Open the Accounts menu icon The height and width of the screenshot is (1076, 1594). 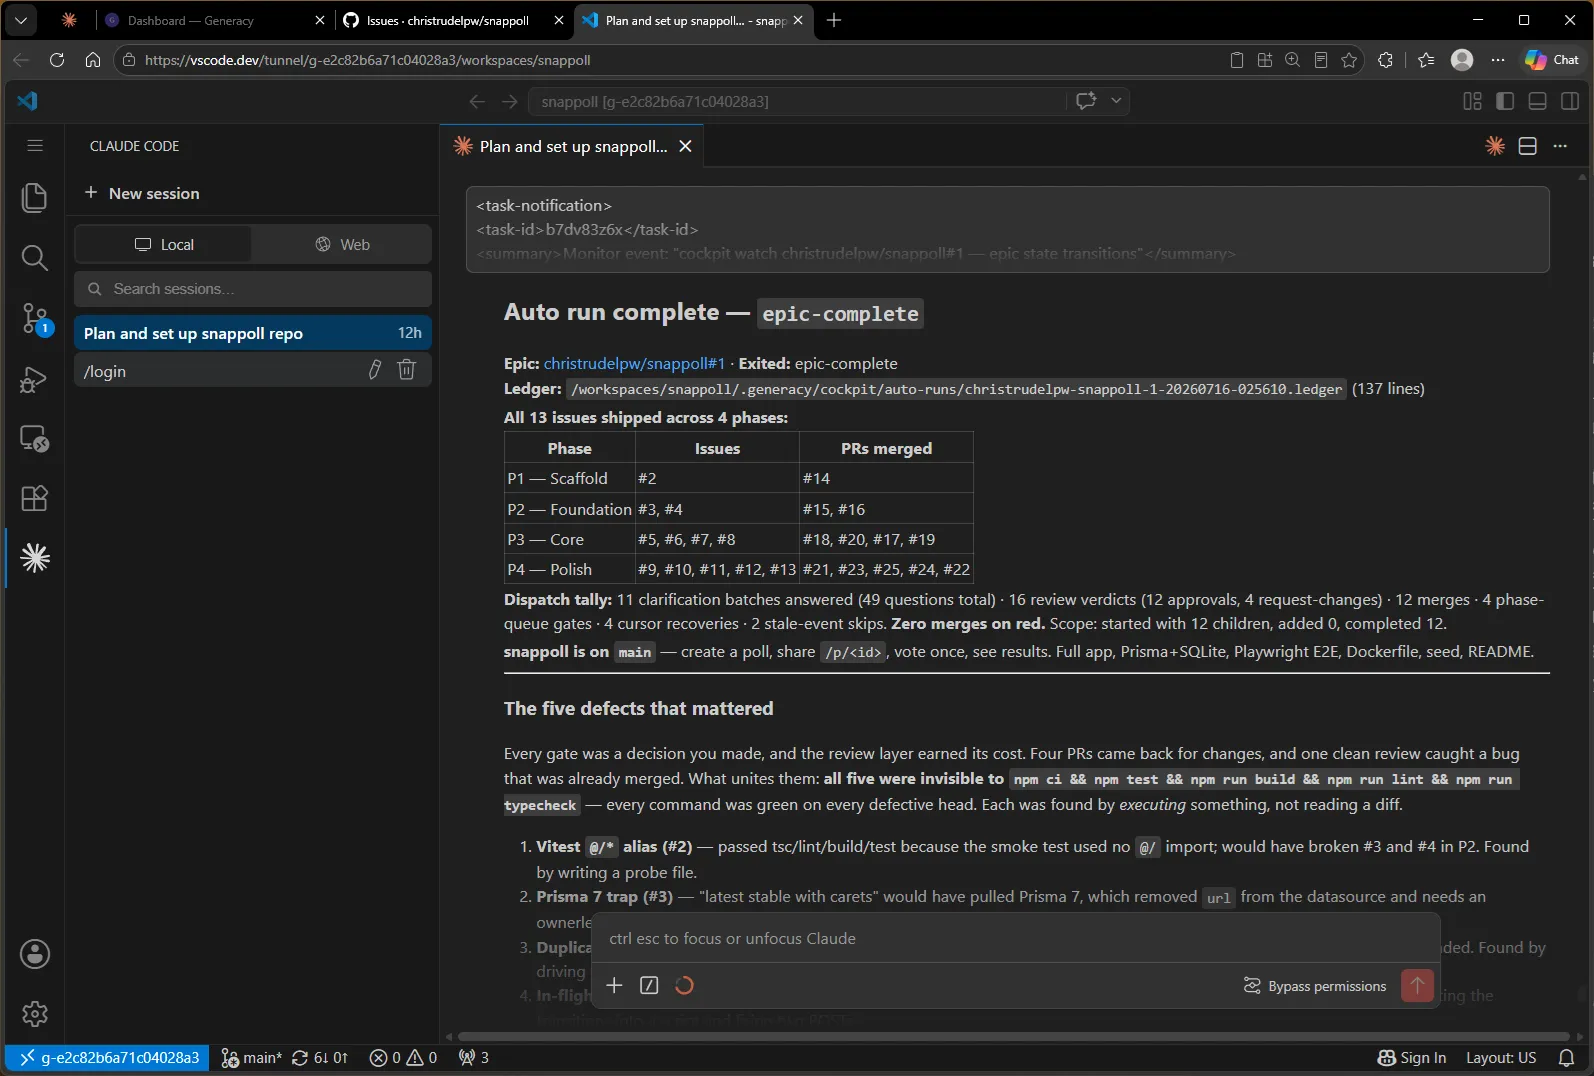pos(35,954)
